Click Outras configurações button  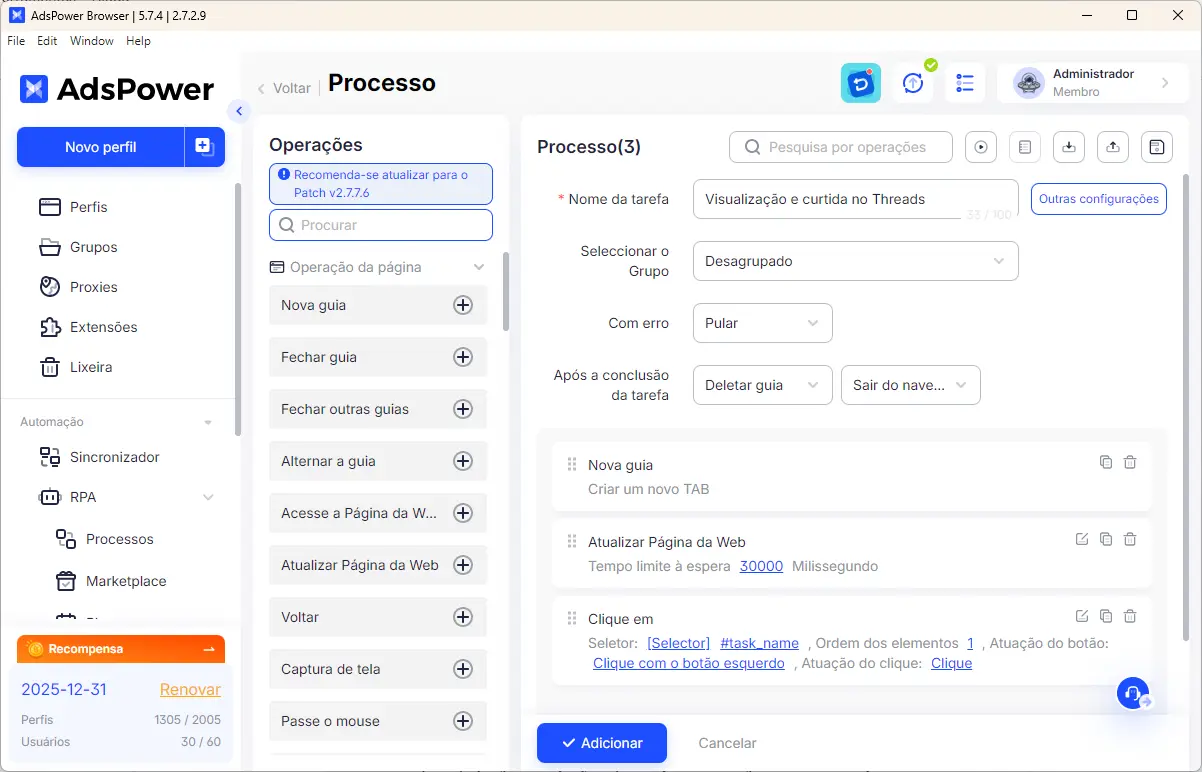pyautogui.click(x=1099, y=199)
